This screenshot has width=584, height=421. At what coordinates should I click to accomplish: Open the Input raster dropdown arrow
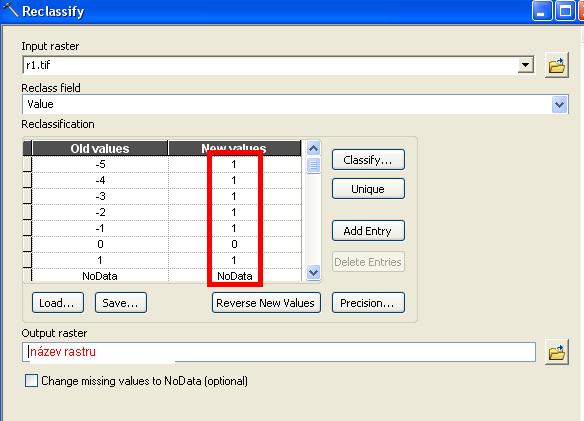[x=526, y=65]
